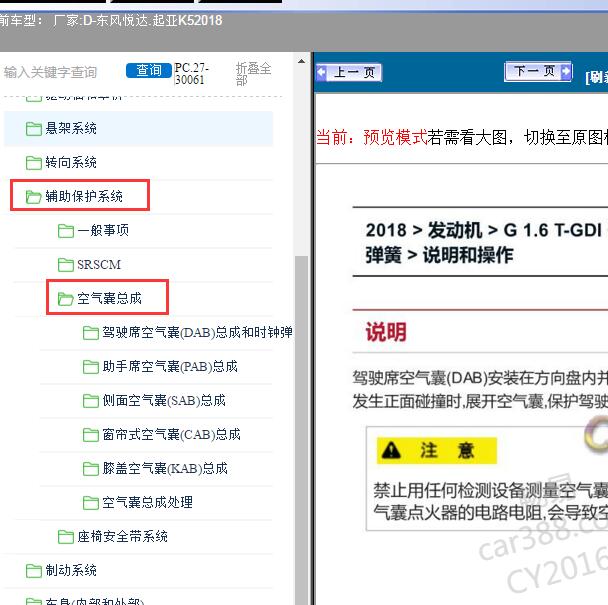The height and width of the screenshot is (605, 608).
Task: Collapse the 空气囊总成 open folder icon
Action: tap(66, 299)
